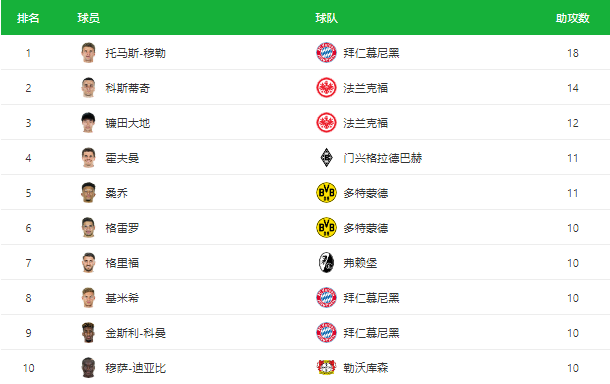Open the team link 门兴格拉德巴赫
Image resolution: width=610 pixels, height=384 pixels.
(382, 158)
